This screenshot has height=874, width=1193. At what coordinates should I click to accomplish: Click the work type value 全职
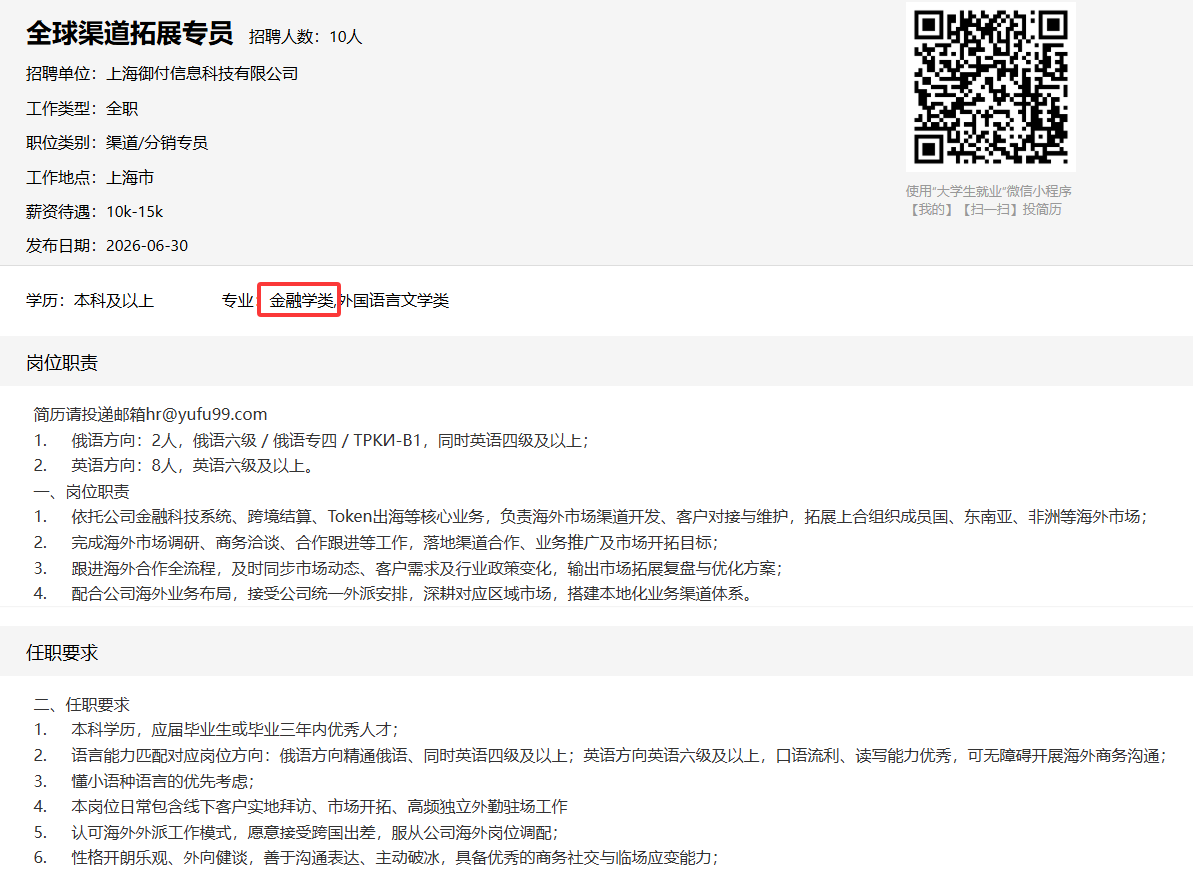coord(122,109)
